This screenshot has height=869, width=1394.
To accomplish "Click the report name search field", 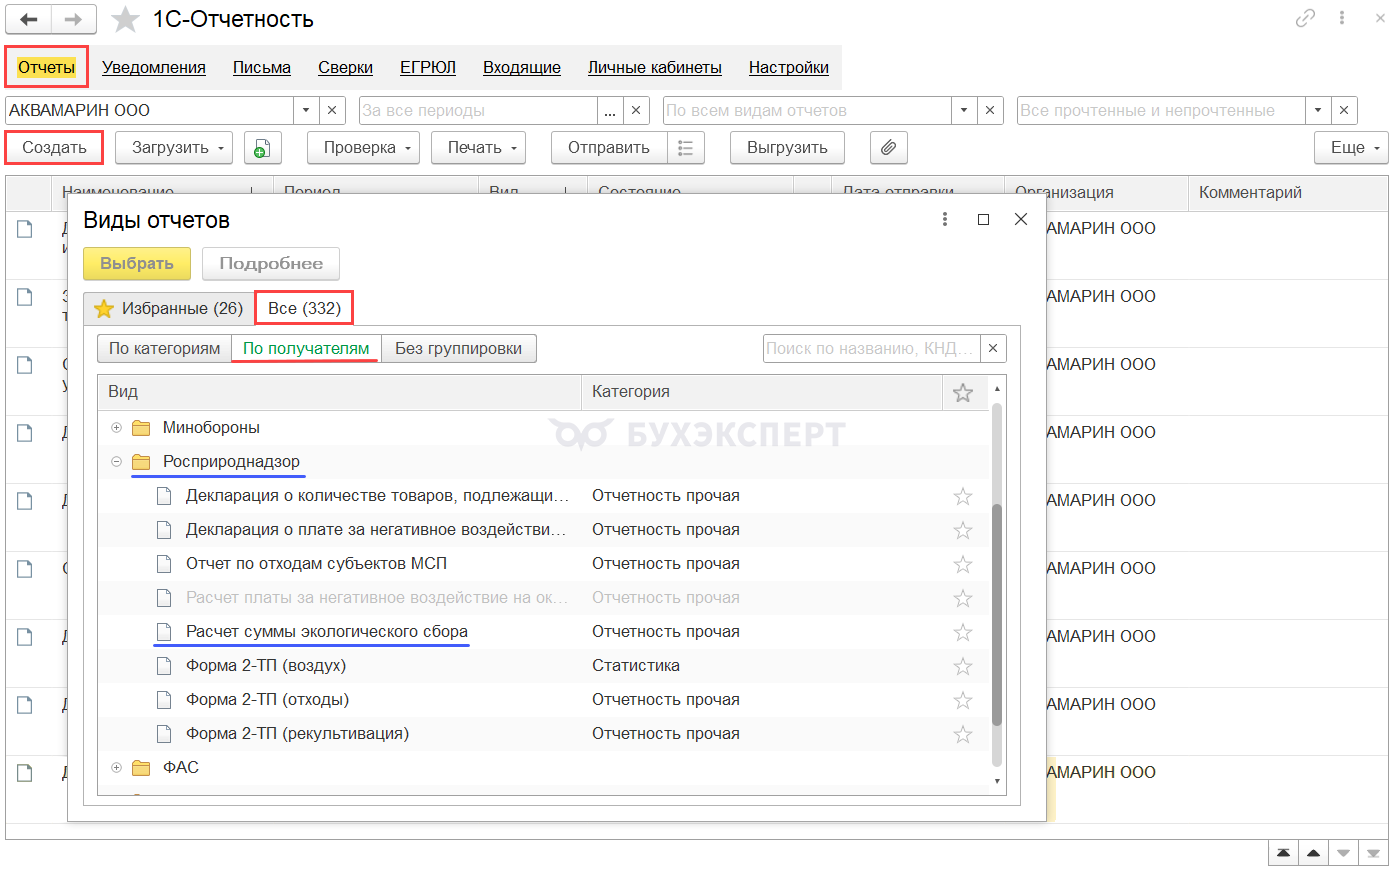I will coord(869,348).
